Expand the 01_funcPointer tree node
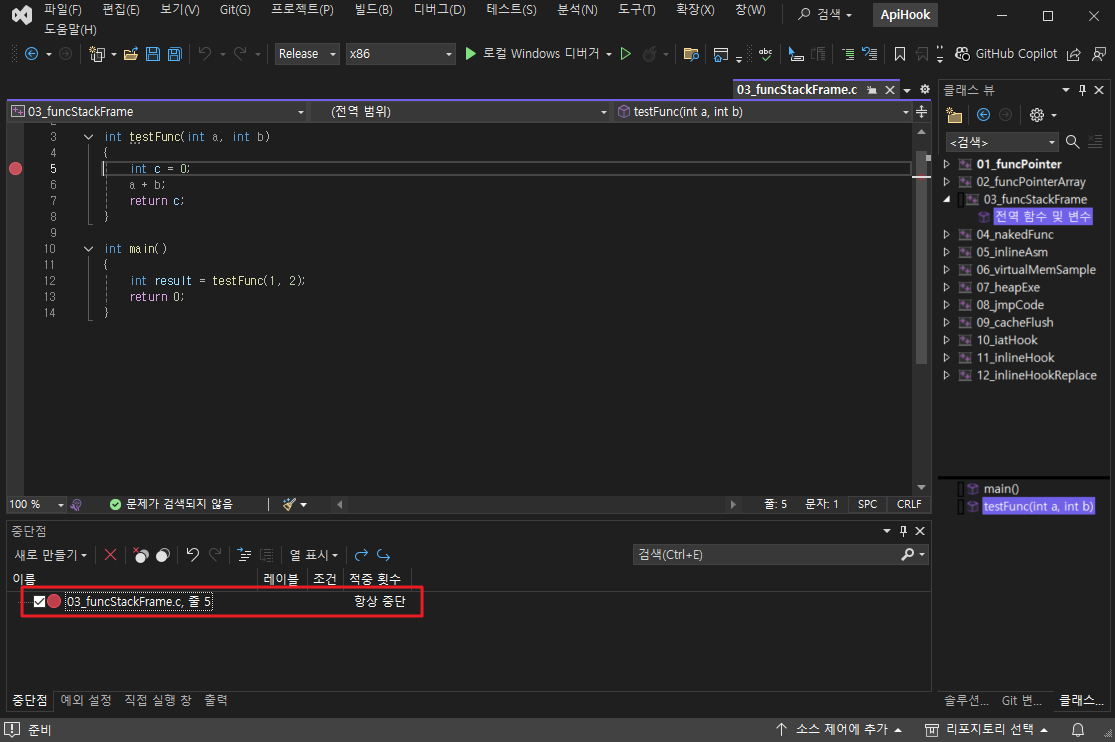This screenshot has width=1115, height=742. tap(946, 164)
